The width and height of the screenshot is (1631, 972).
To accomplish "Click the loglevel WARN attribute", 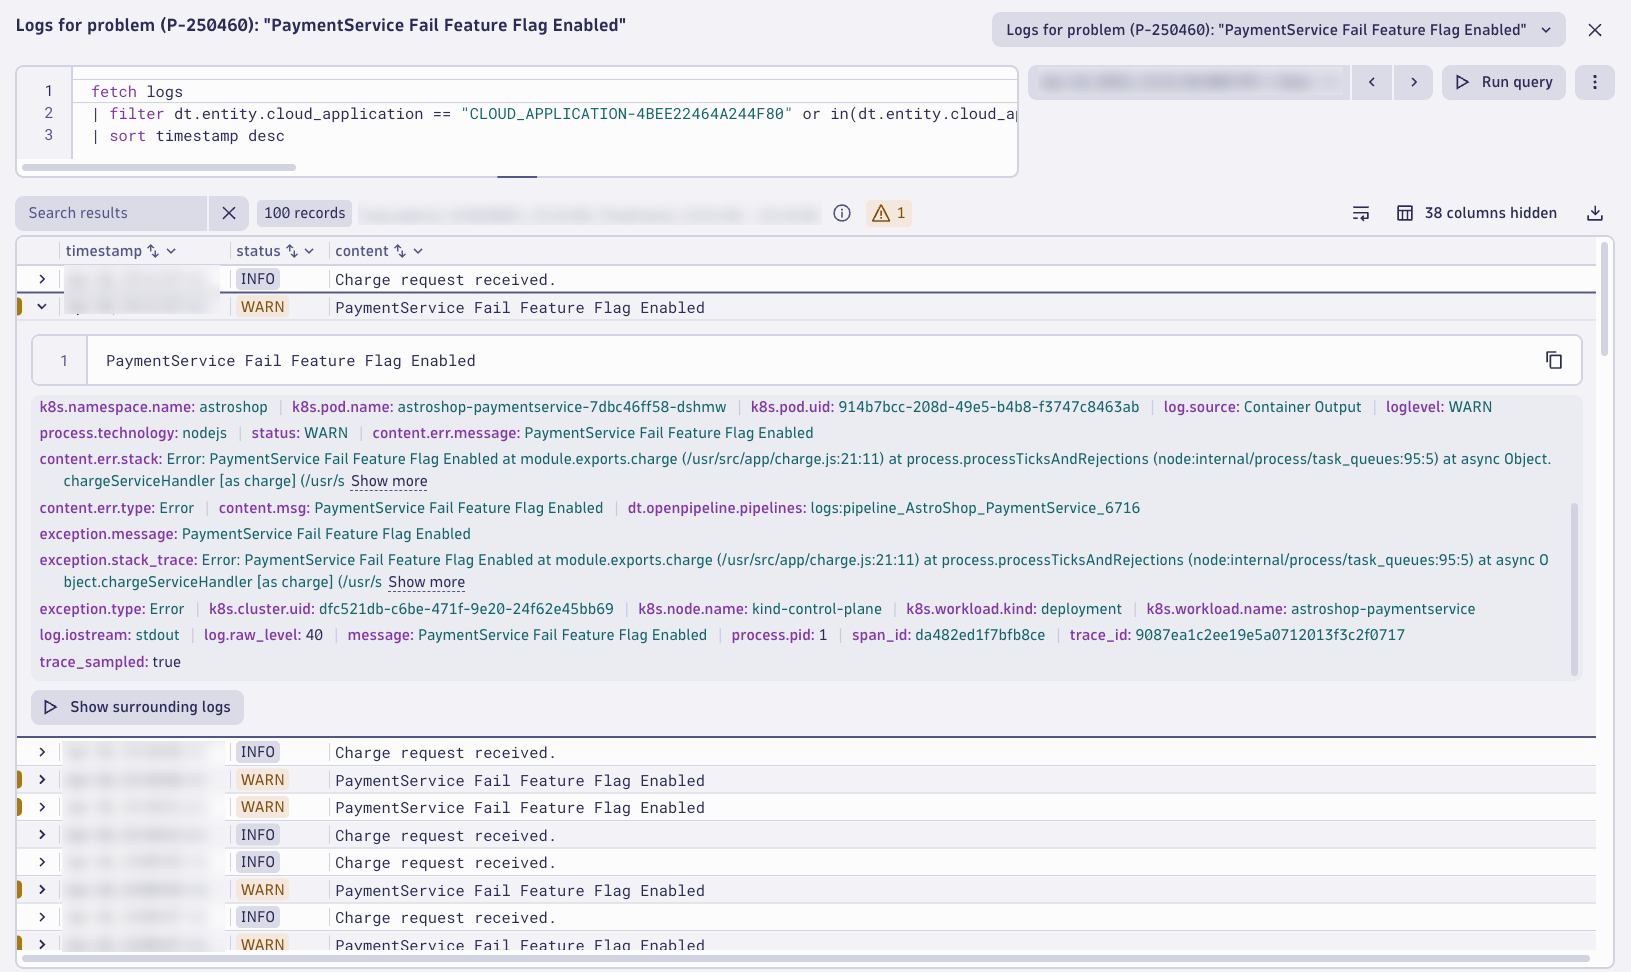I will (1439, 407).
